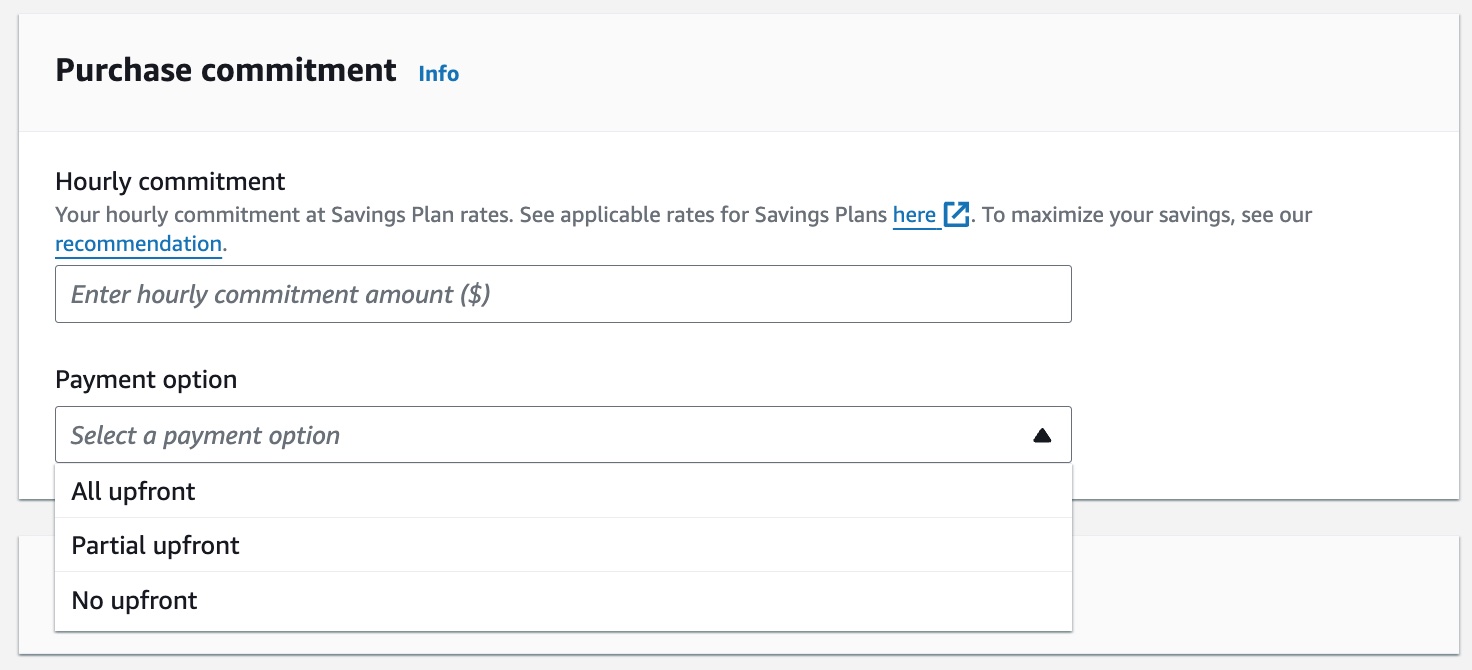1472x670 pixels.
Task: Click the Hourly commitment field label
Action: pyautogui.click(x=170, y=181)
